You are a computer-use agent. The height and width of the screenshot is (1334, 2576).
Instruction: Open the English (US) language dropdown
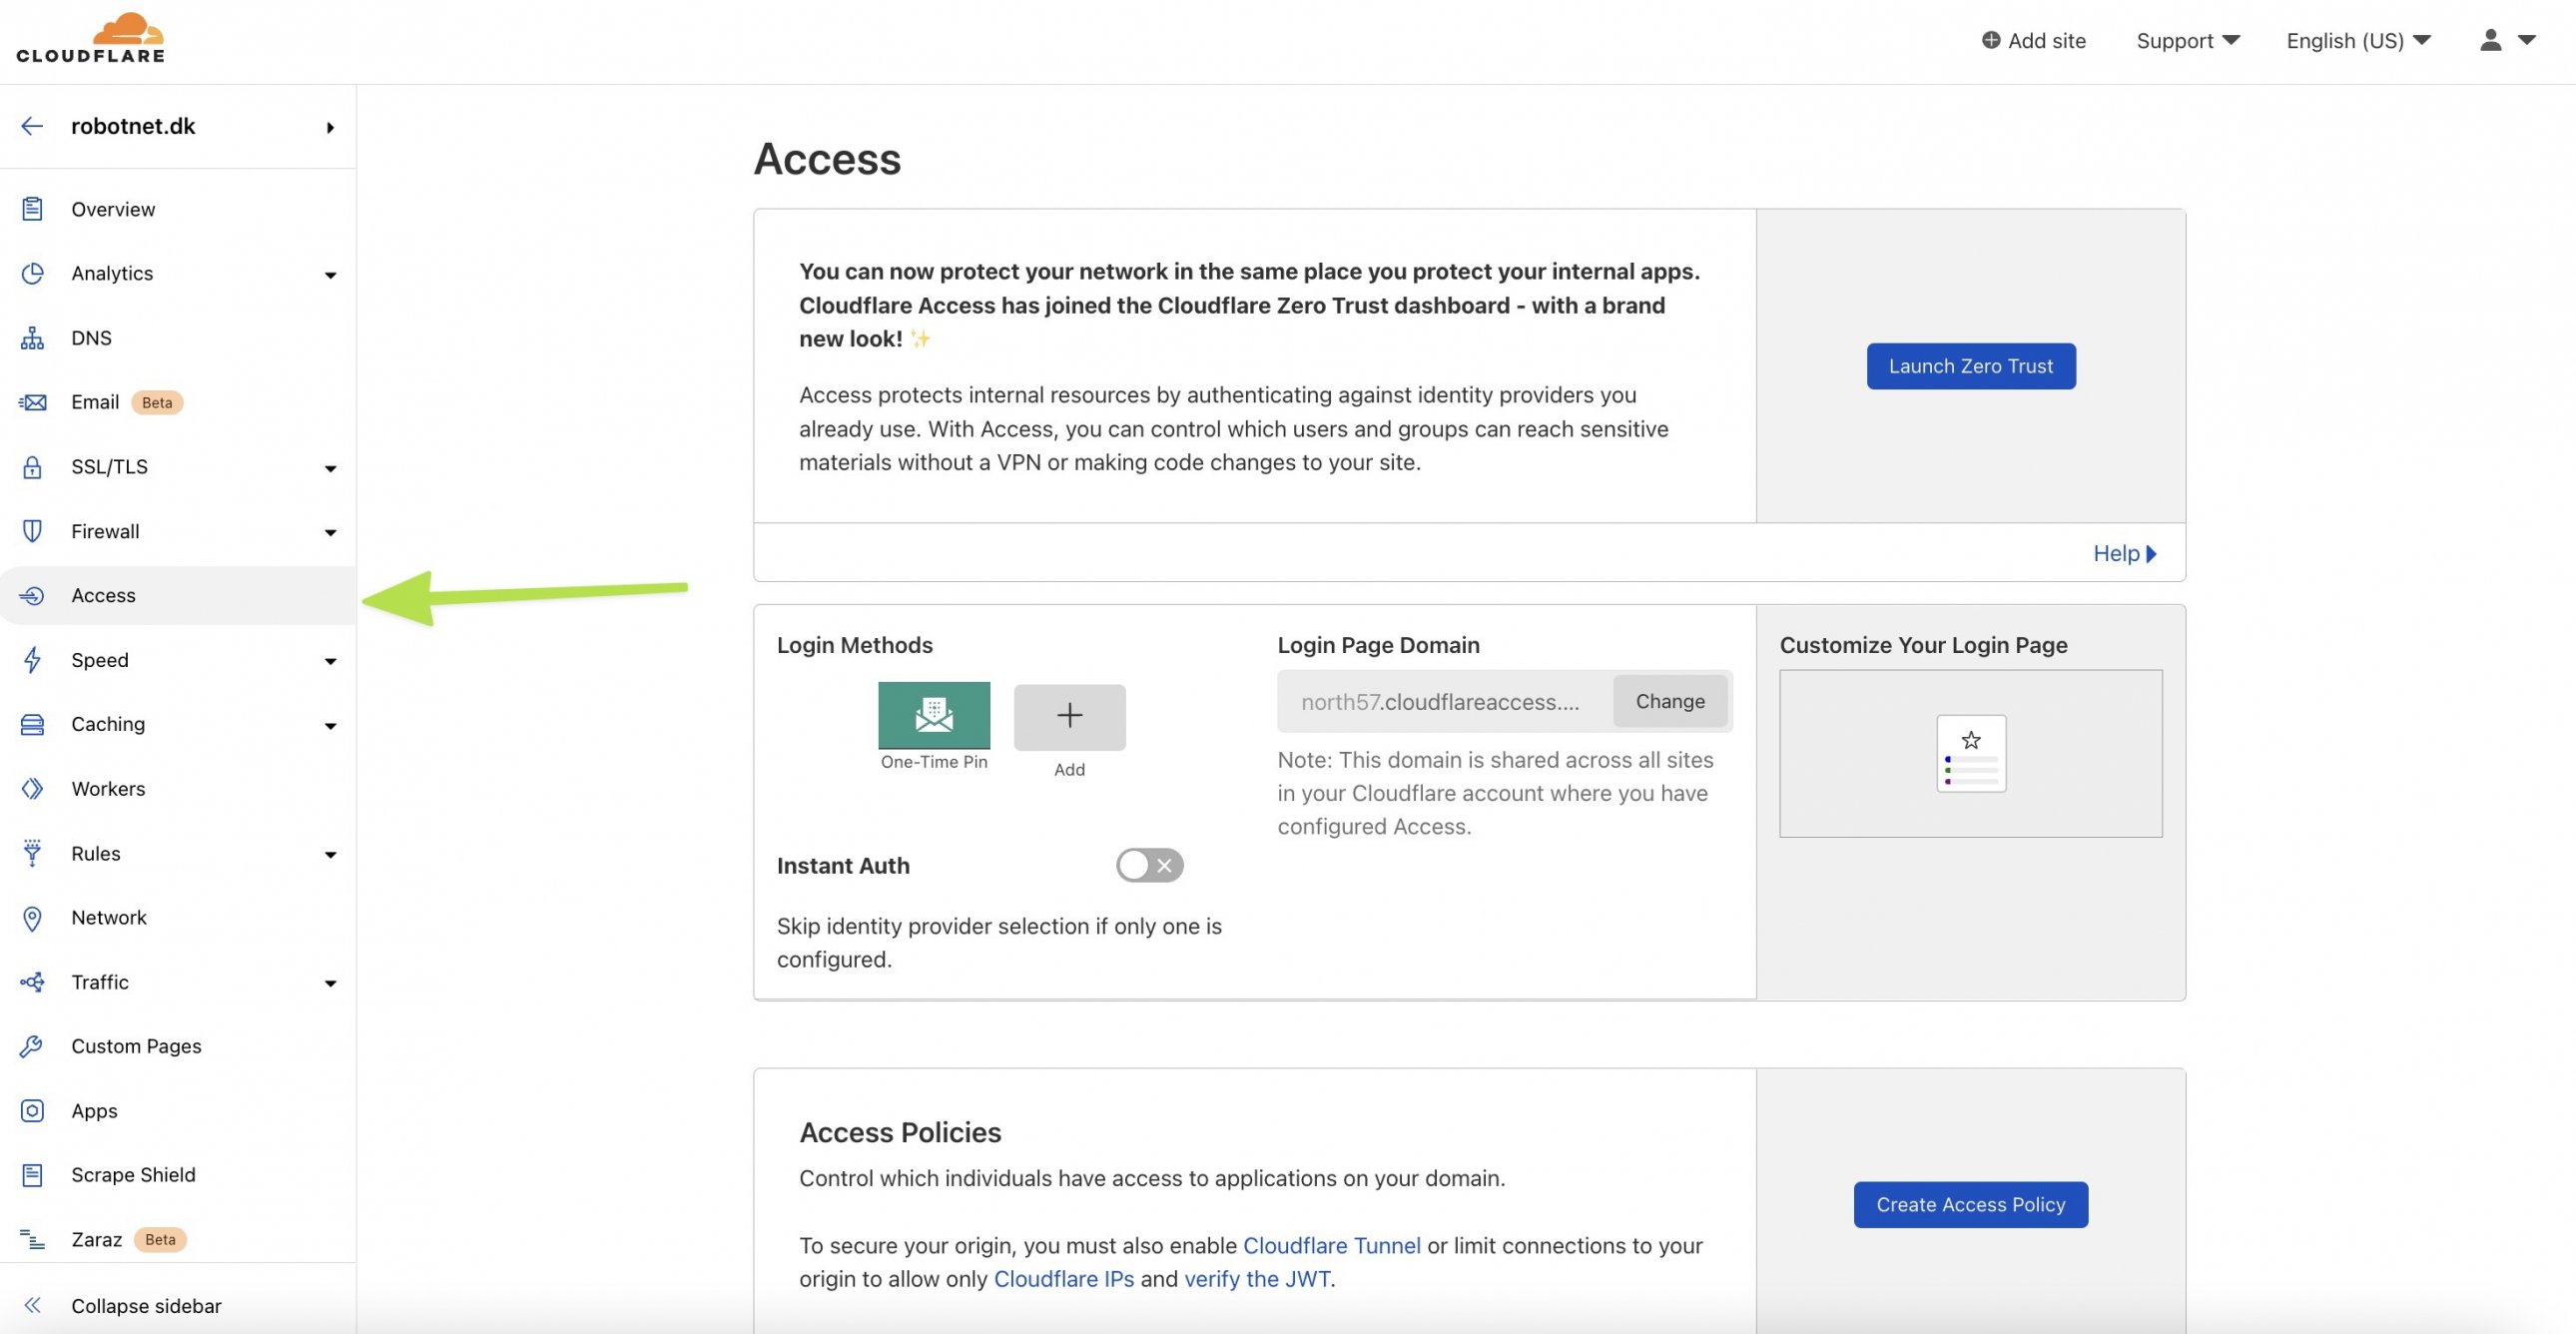[x=2358, y=40]
